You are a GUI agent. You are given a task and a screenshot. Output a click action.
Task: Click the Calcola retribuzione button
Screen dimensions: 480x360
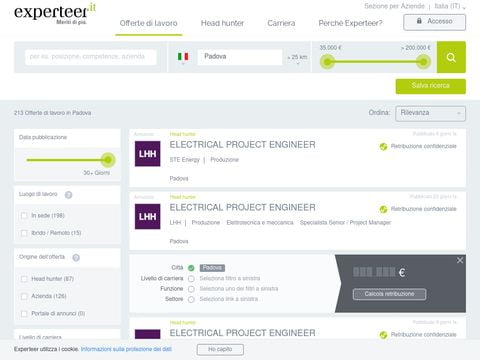(389, 294)
